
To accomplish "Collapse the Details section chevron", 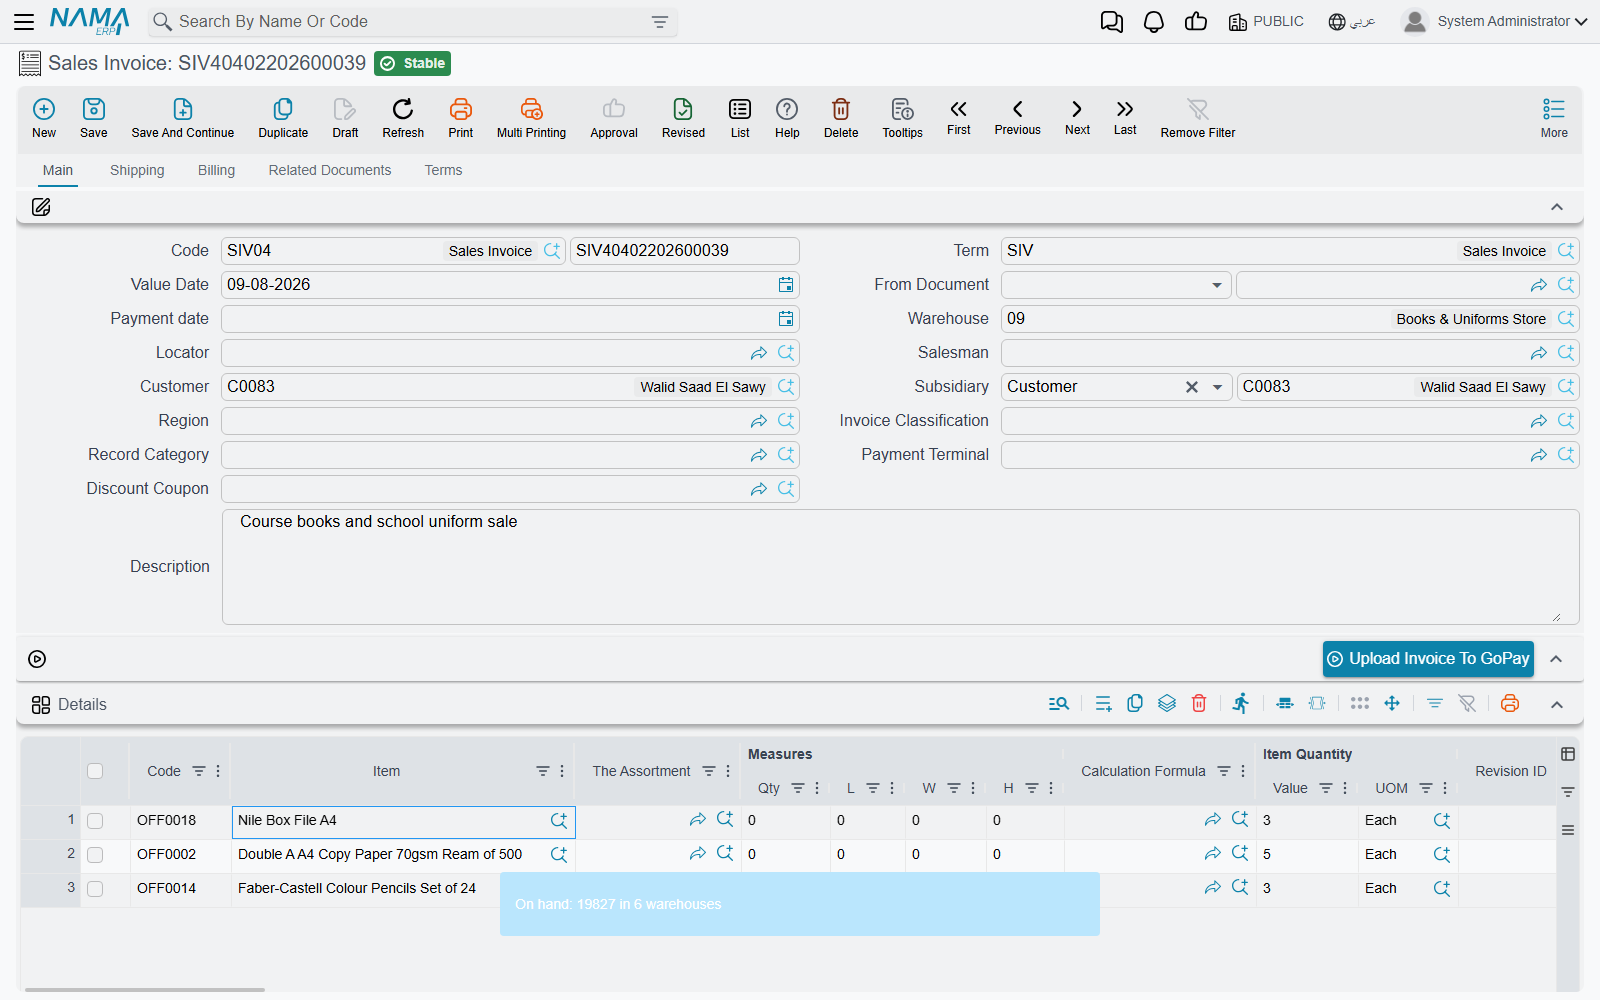I will (x=1557, y=705).
